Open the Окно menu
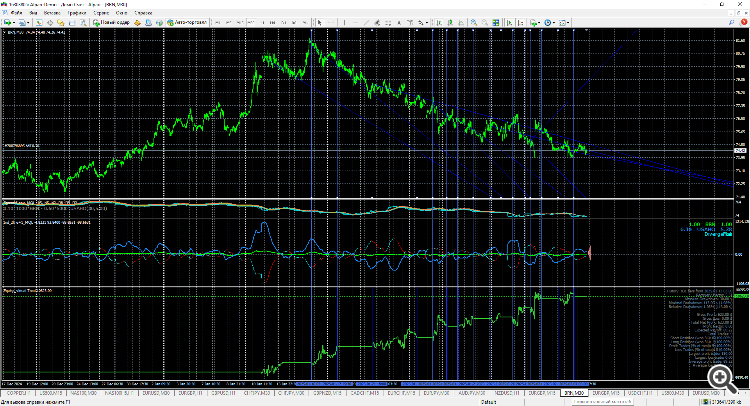The image size is (750, 406). point(121,13)
